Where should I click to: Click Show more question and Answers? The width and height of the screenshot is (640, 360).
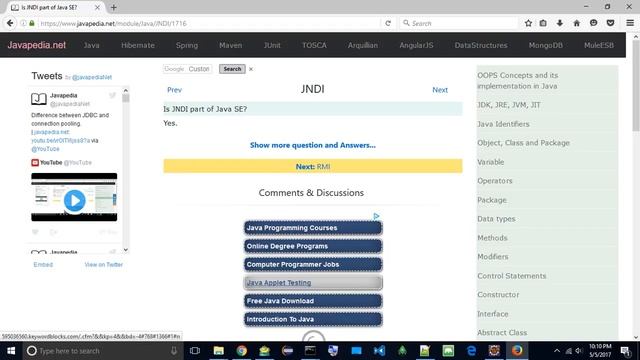(x=313, y=145)
